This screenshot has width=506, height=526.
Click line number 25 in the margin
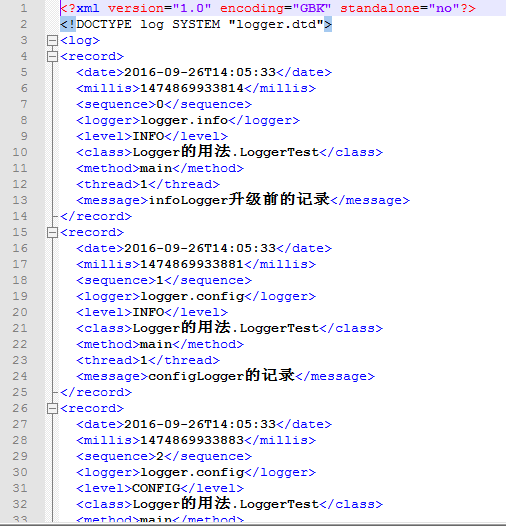point(20,392)
